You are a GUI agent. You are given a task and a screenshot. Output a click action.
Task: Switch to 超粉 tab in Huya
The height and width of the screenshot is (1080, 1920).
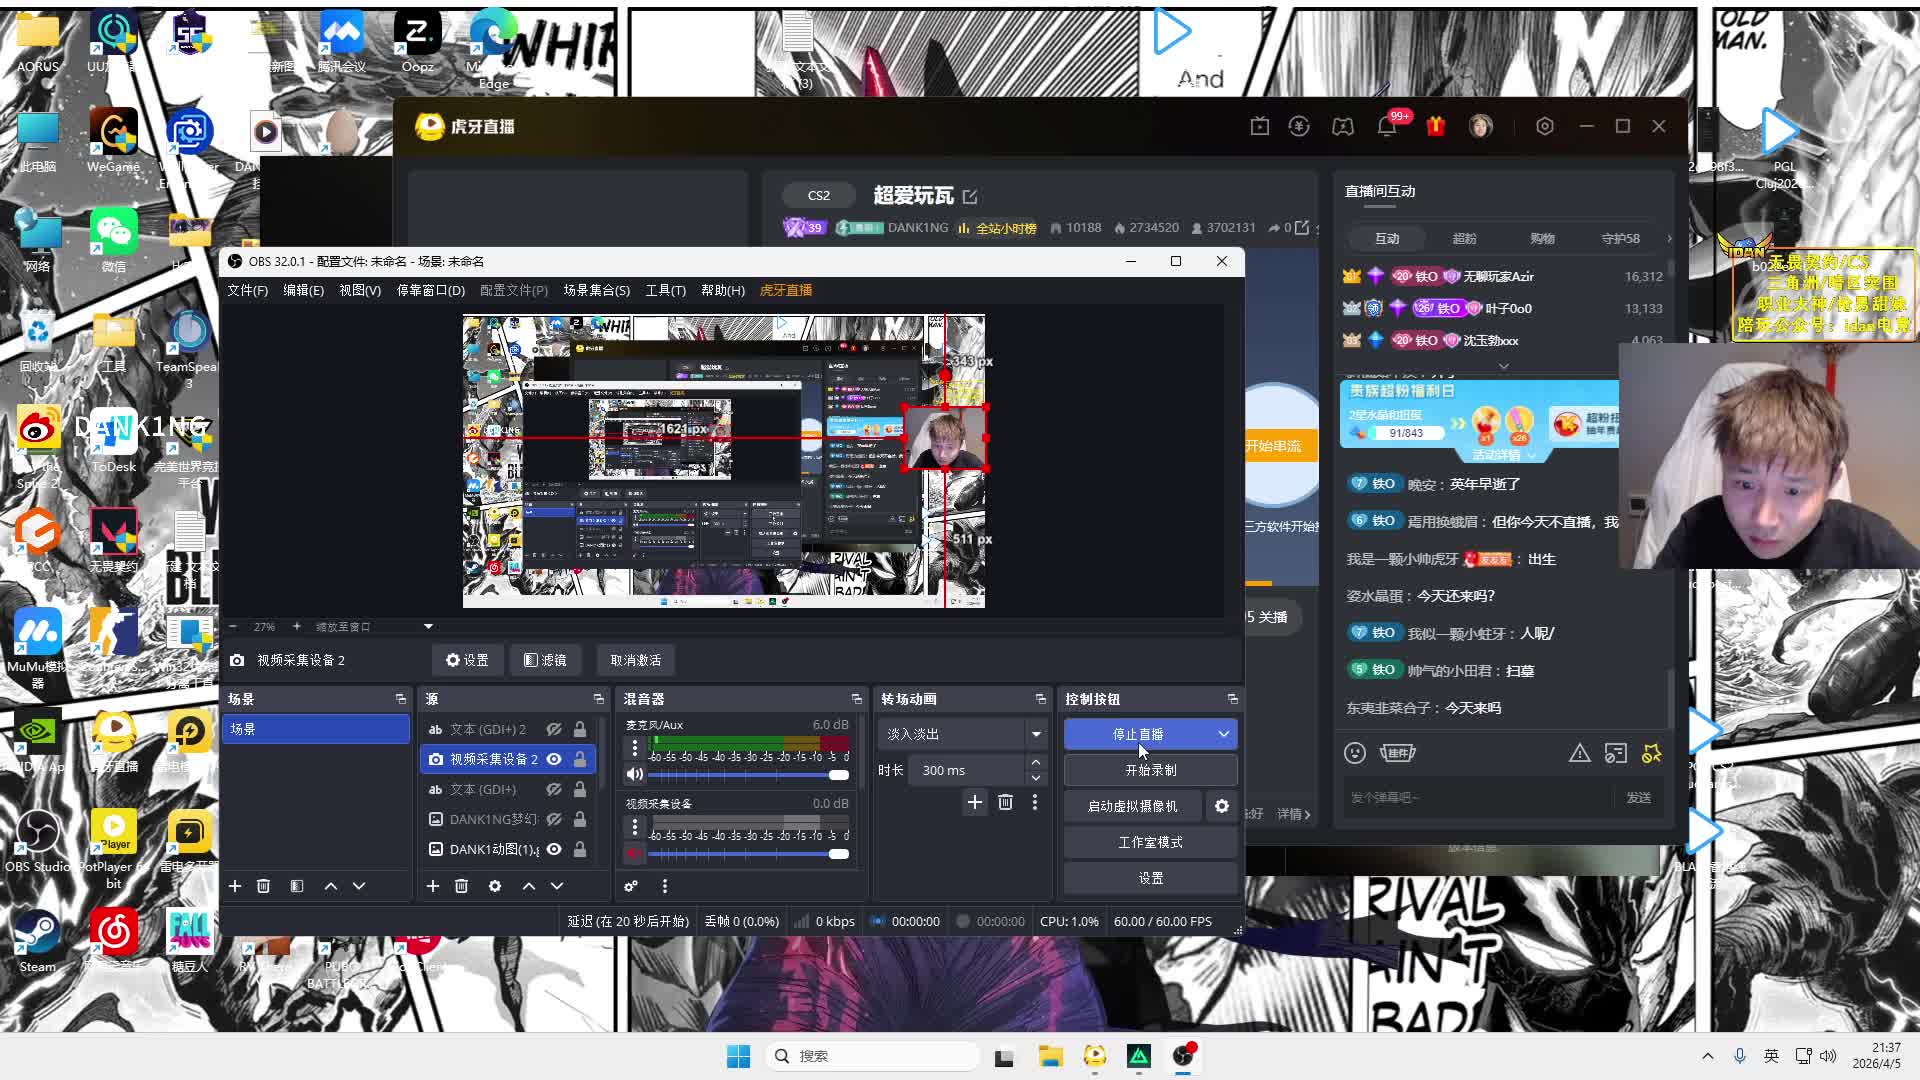point(1464,238)
